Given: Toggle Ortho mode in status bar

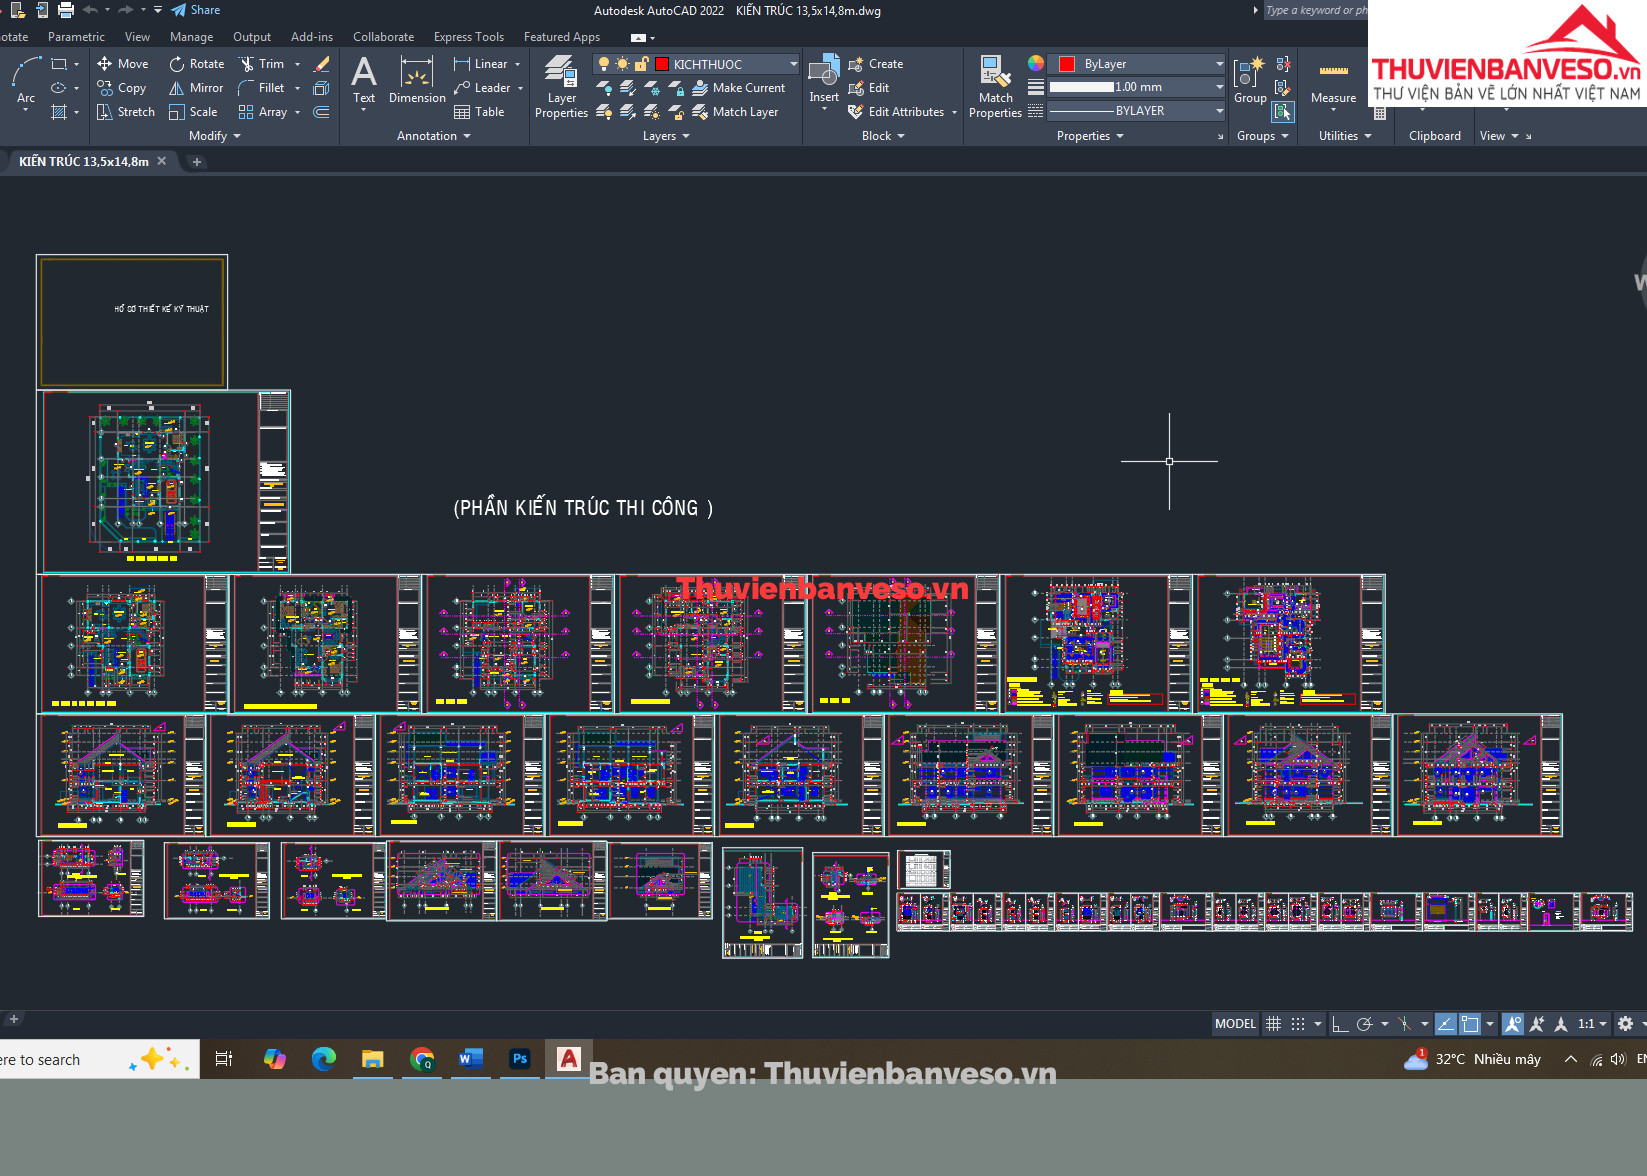Looking at the screenshot, I should pos(1340,1024).
